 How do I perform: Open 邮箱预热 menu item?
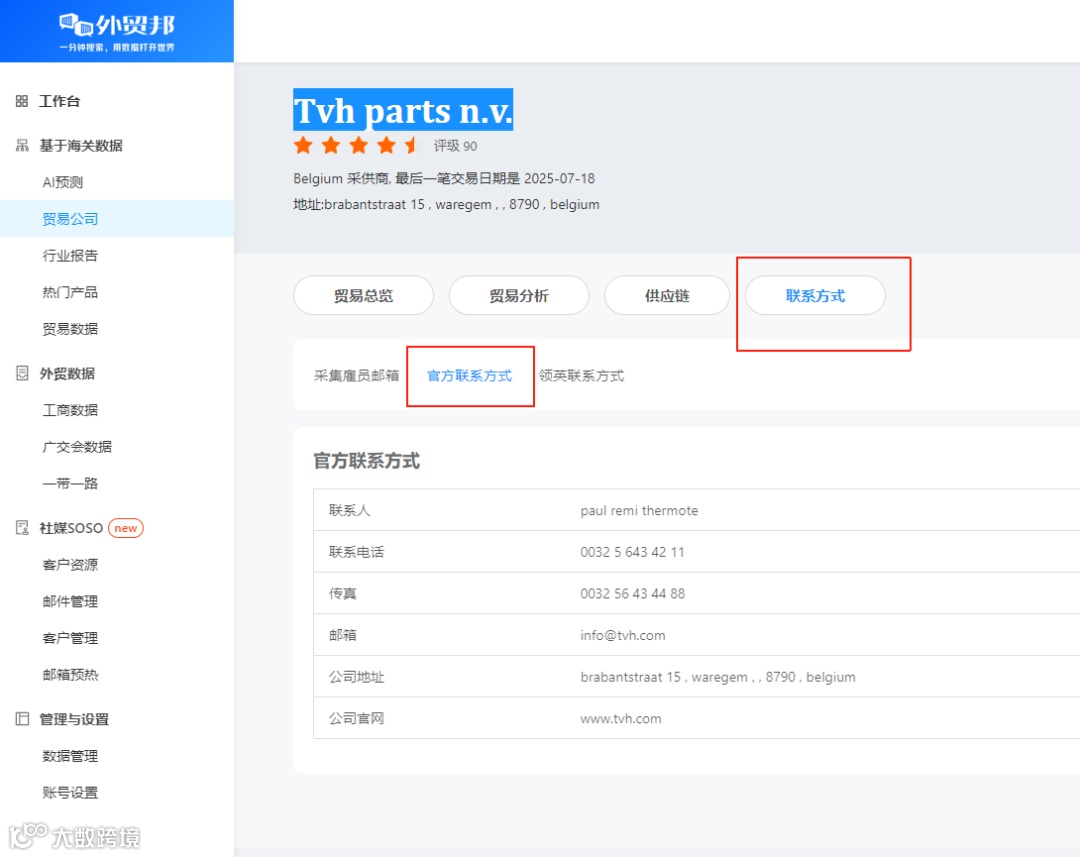click(70, 674)
